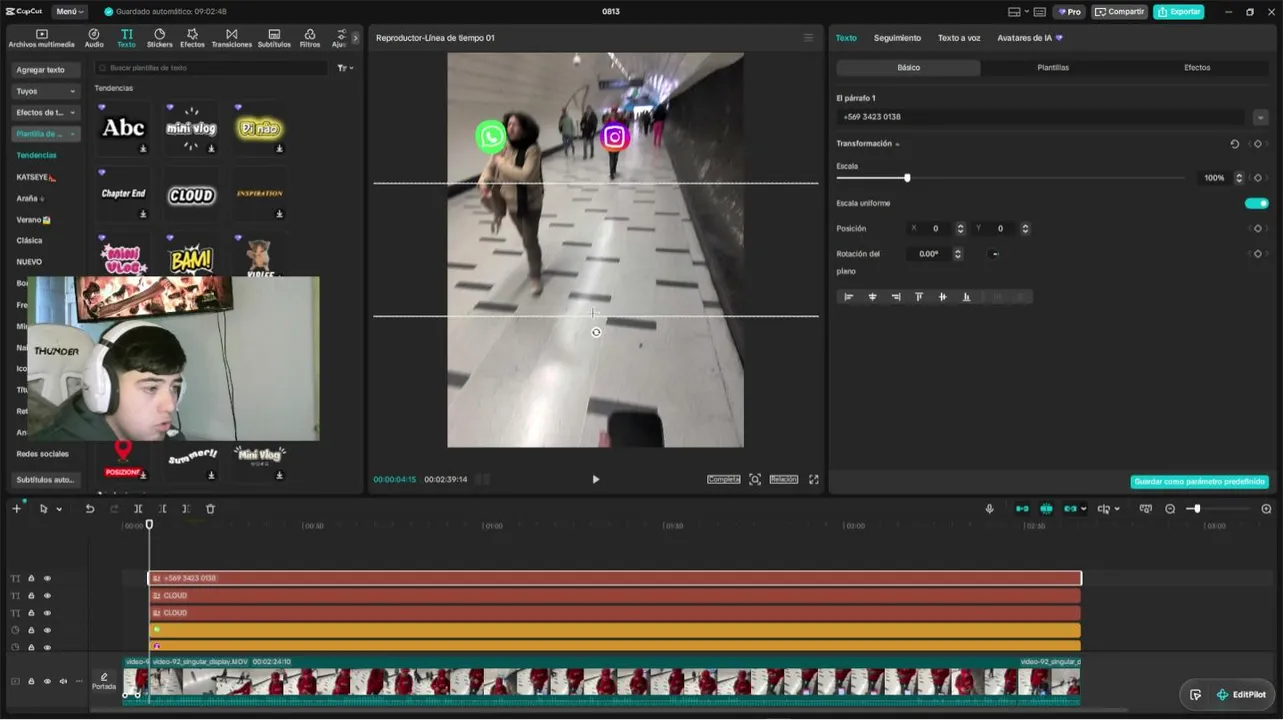This screenshot has height=720, width=1283.
Task: Align text to horizontal center
Action: pyautogui.click(x=872, y=297)
